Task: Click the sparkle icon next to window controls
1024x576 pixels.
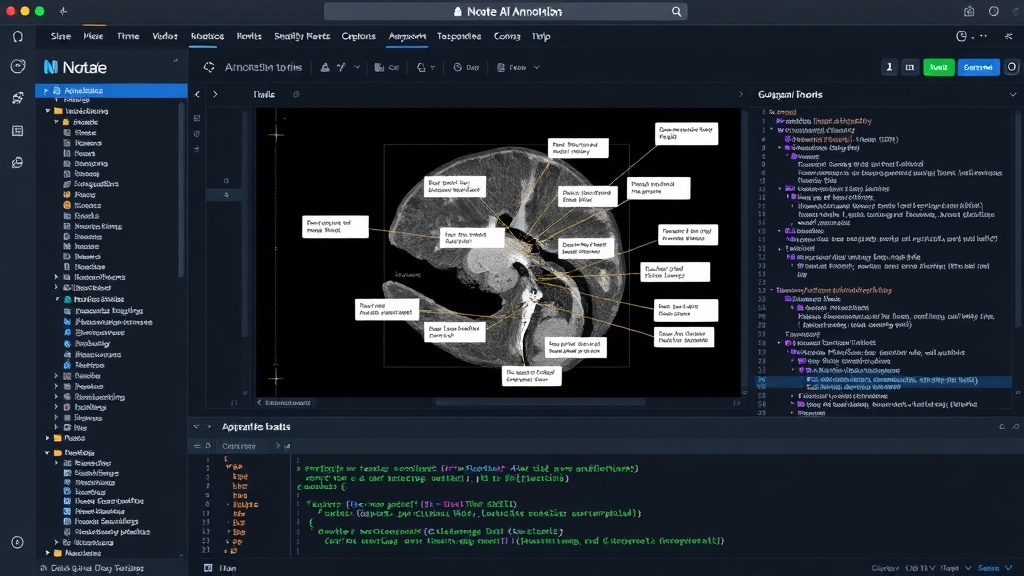Action: click(x=63, y=11)
